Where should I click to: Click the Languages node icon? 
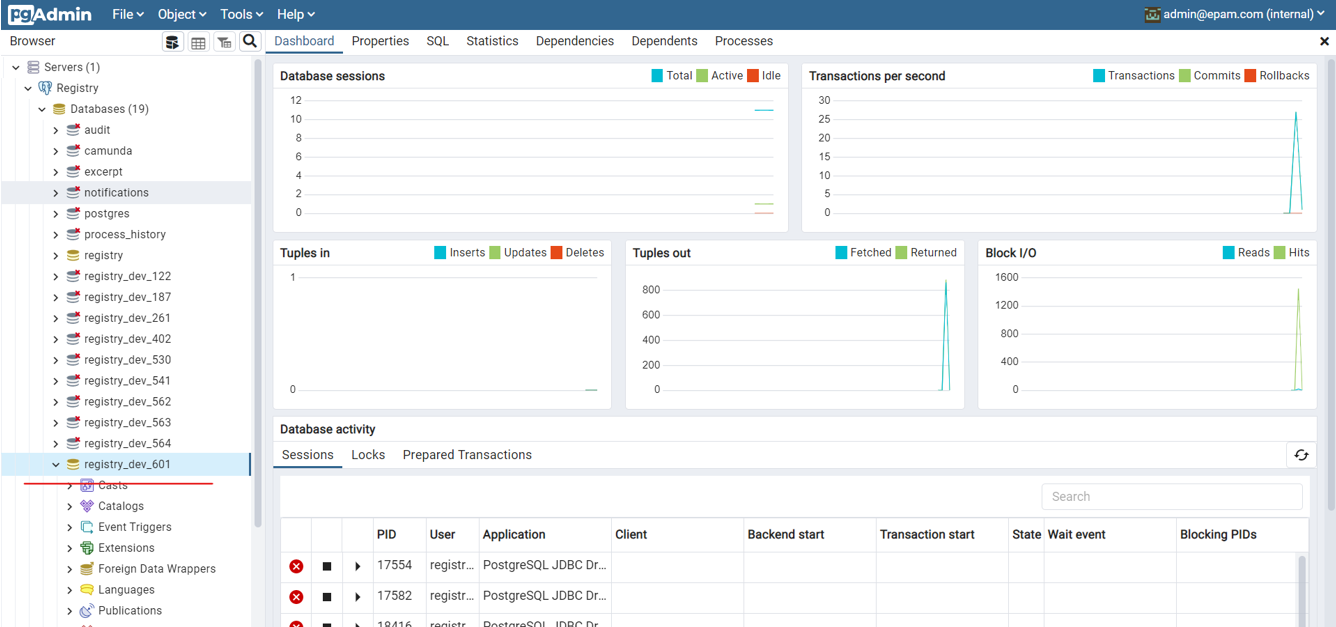87,590
